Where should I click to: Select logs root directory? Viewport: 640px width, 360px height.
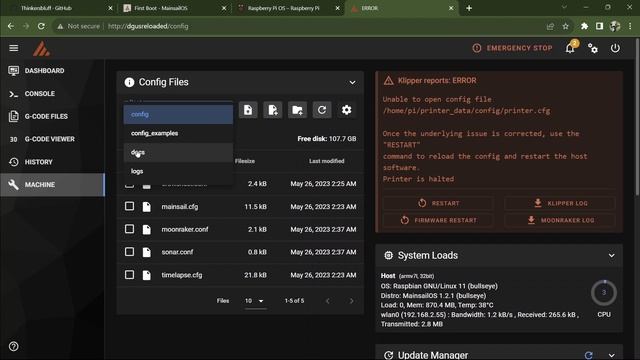point(178,171)
